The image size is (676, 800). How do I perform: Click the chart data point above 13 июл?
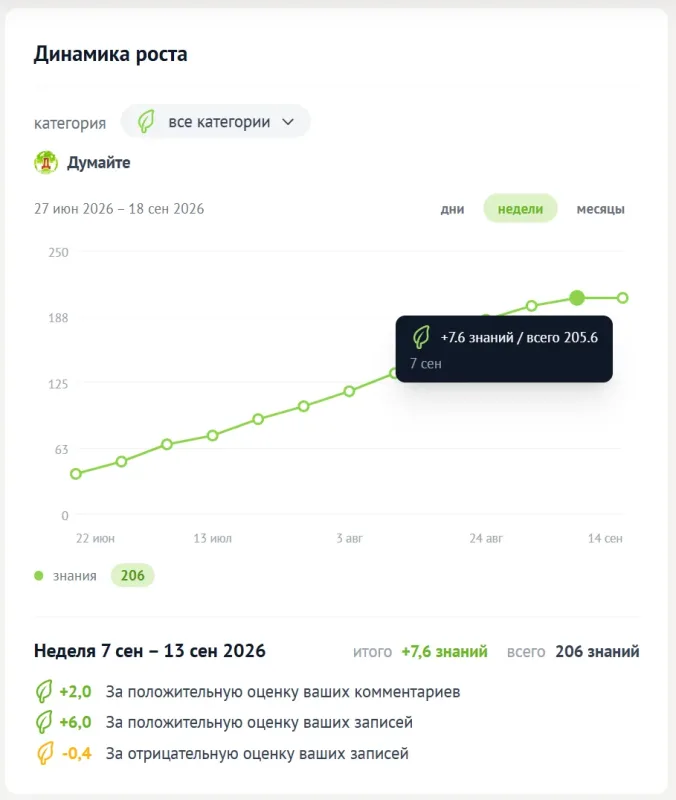(x=213, y=435)
